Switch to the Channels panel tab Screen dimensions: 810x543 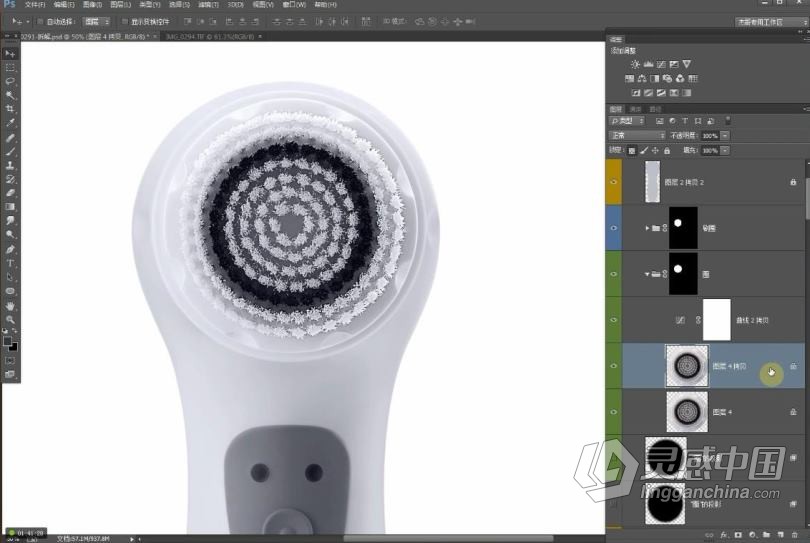[x=635, y=109]
